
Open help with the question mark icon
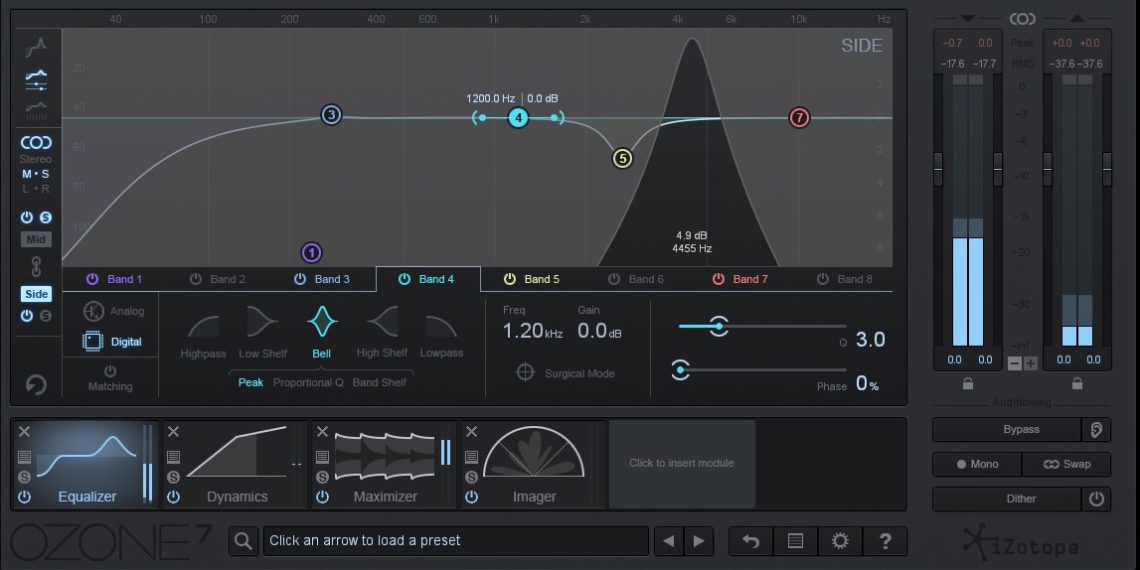click(885, 541)
